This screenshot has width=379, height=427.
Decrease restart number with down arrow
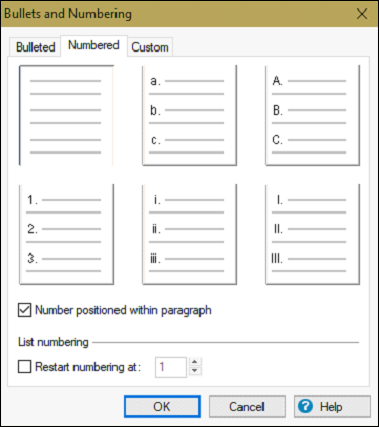tap(195, 371)
